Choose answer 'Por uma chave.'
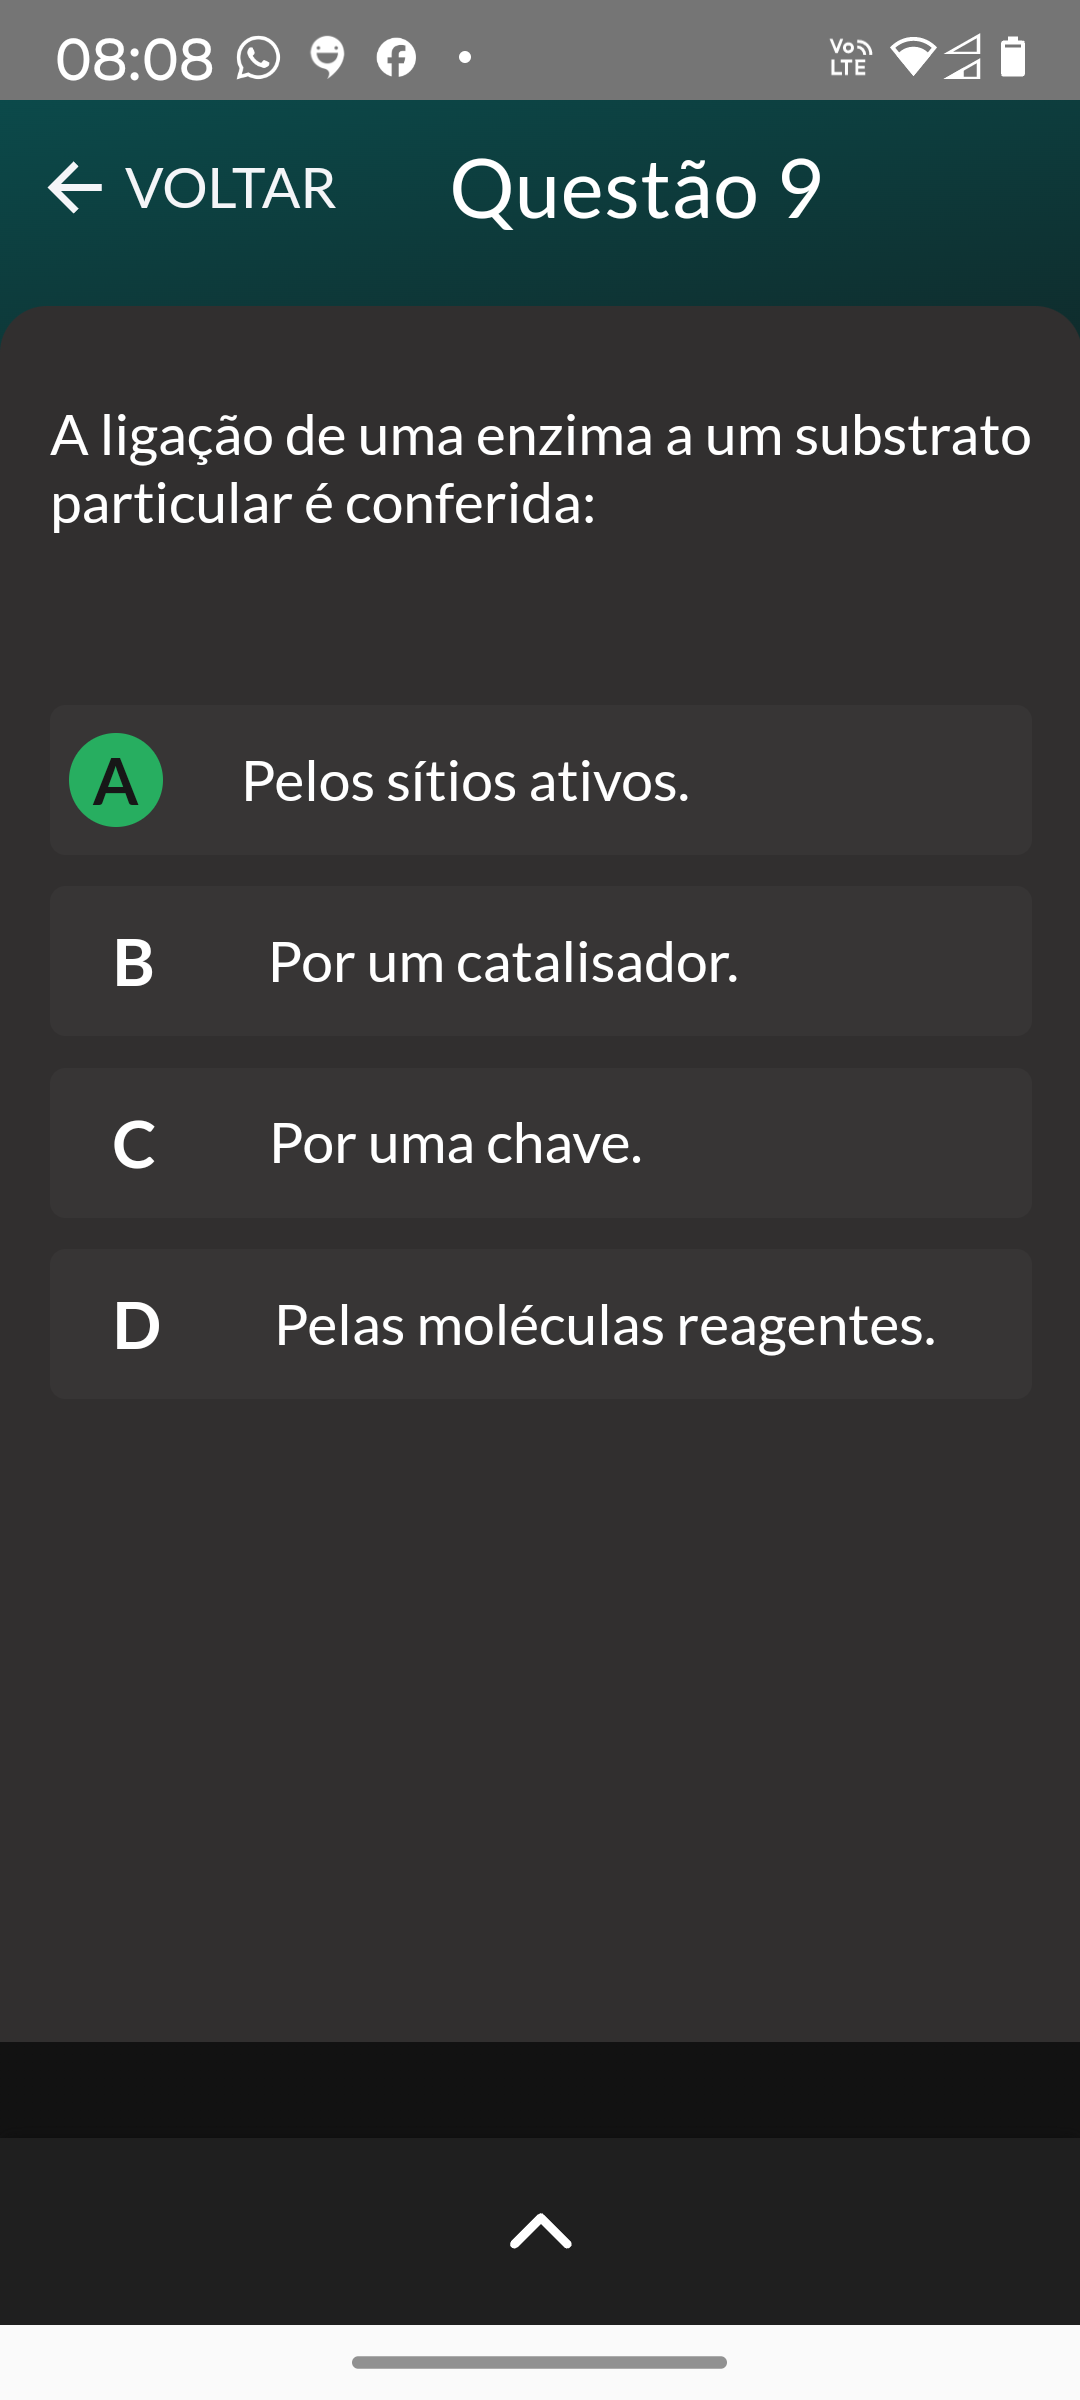1080x2400 pixels. click(456, 1144)
